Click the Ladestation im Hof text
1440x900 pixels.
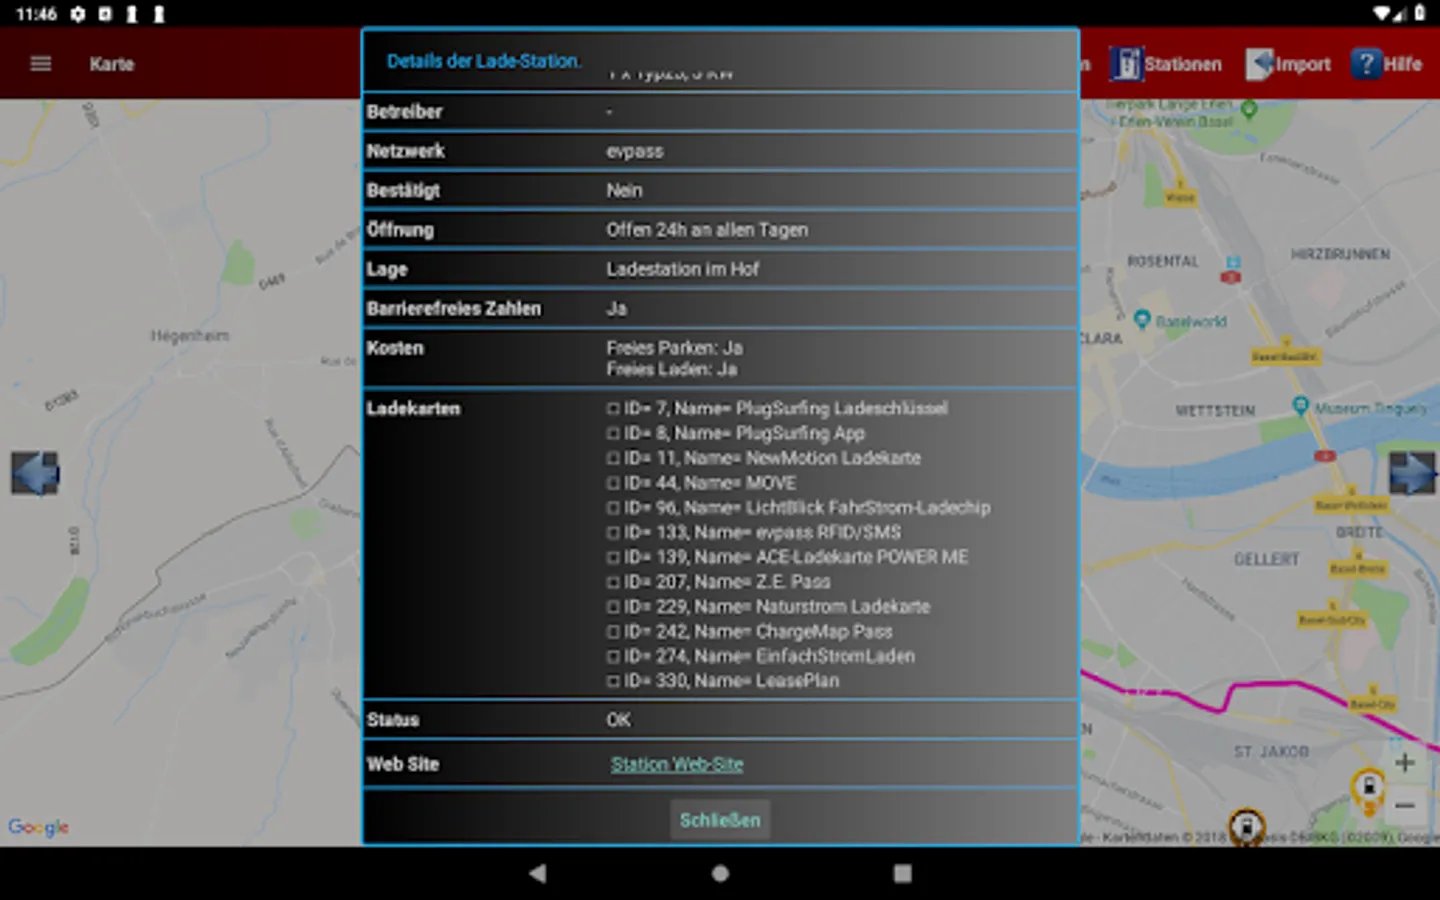pos(682,269)
